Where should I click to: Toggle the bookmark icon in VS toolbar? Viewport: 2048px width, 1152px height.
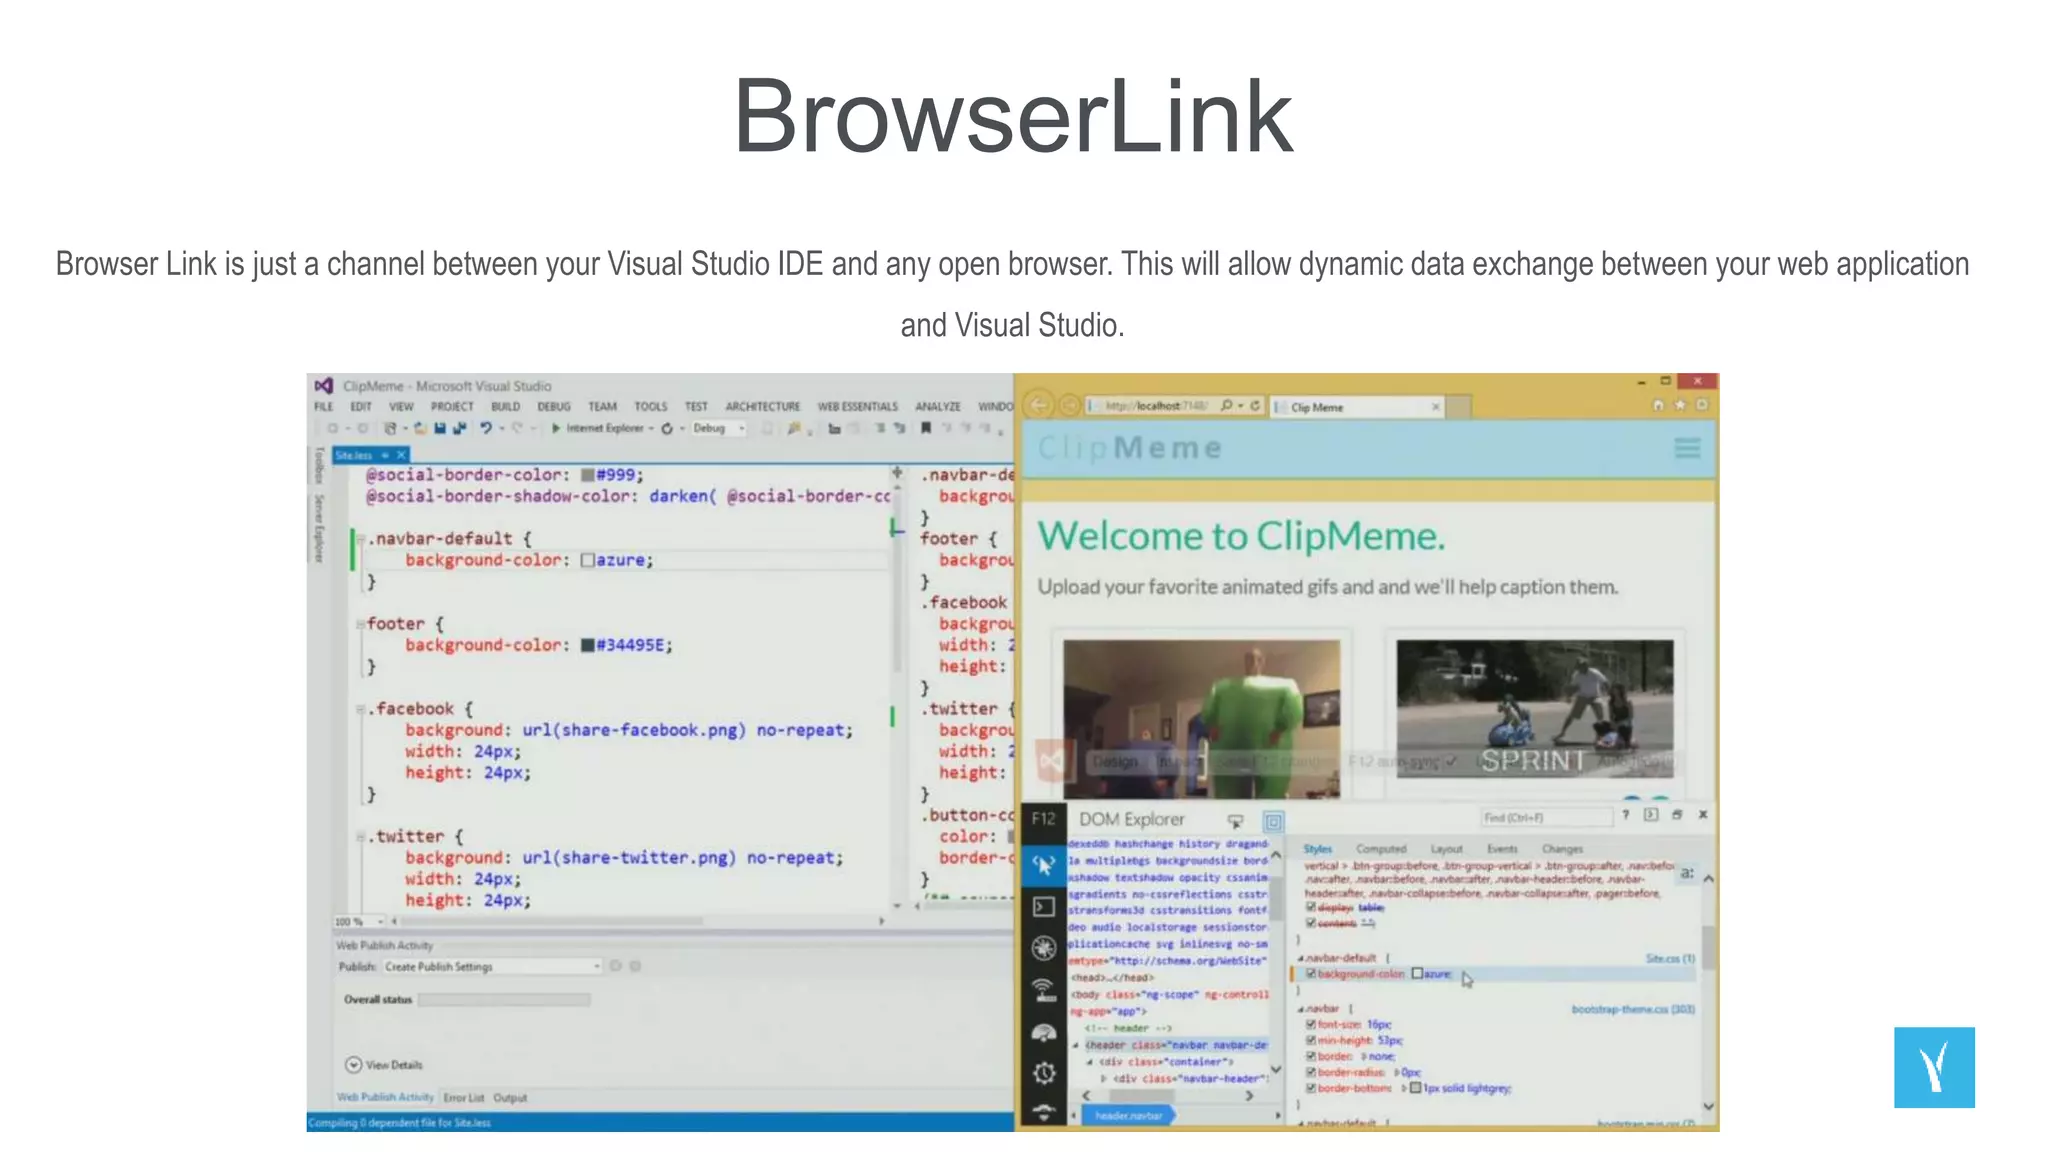click(x=926, y=428)
